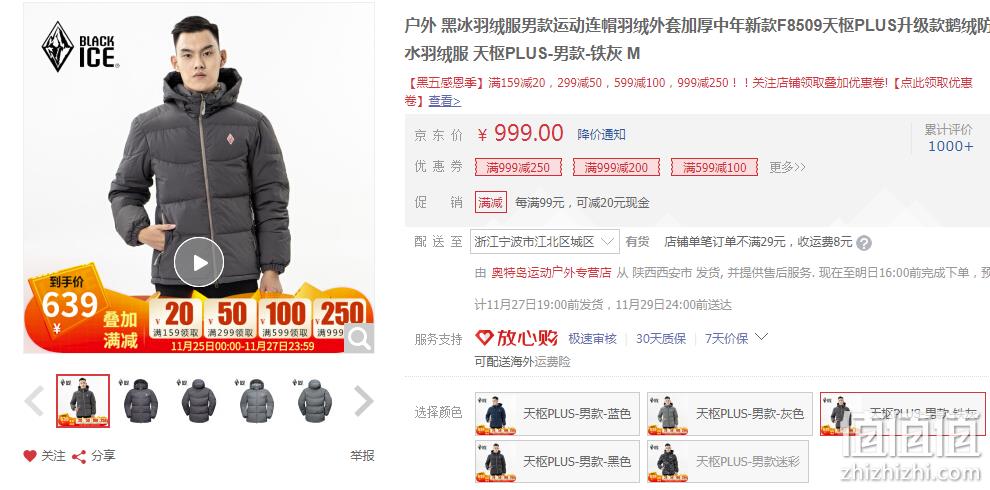
Task: Click the 放心购 heart logo
Action: pyautogui.click(x=484, y=338)
